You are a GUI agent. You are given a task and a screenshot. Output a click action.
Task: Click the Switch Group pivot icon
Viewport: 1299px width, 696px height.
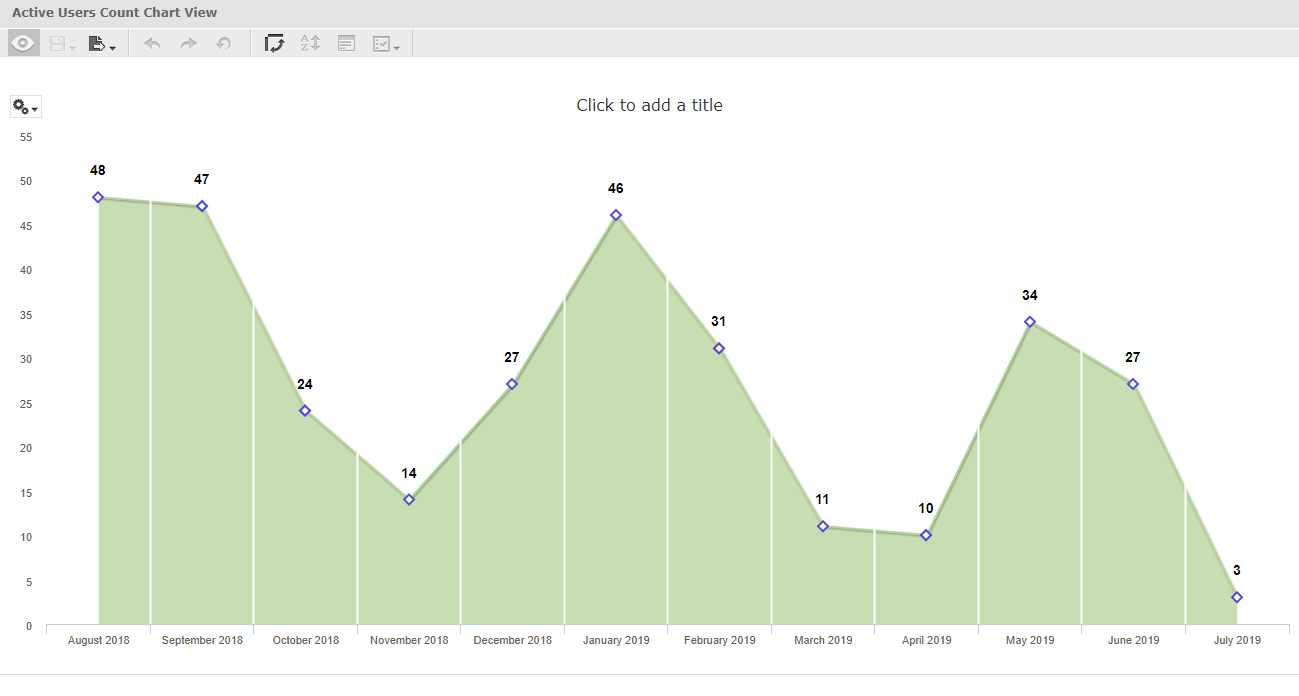coord(274,43)
